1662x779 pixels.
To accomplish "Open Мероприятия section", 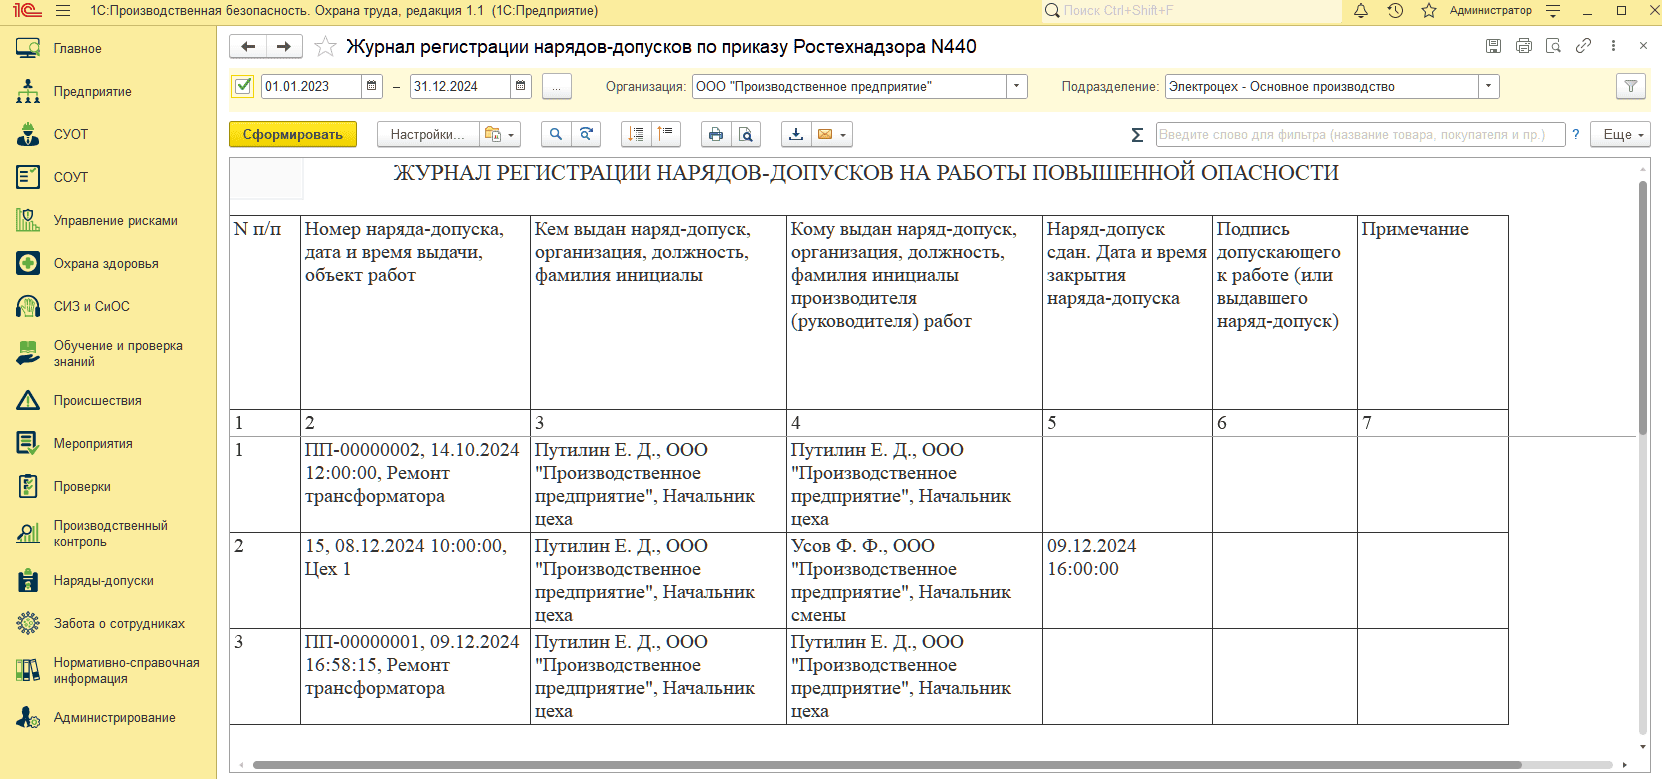I will click(108, 443).
